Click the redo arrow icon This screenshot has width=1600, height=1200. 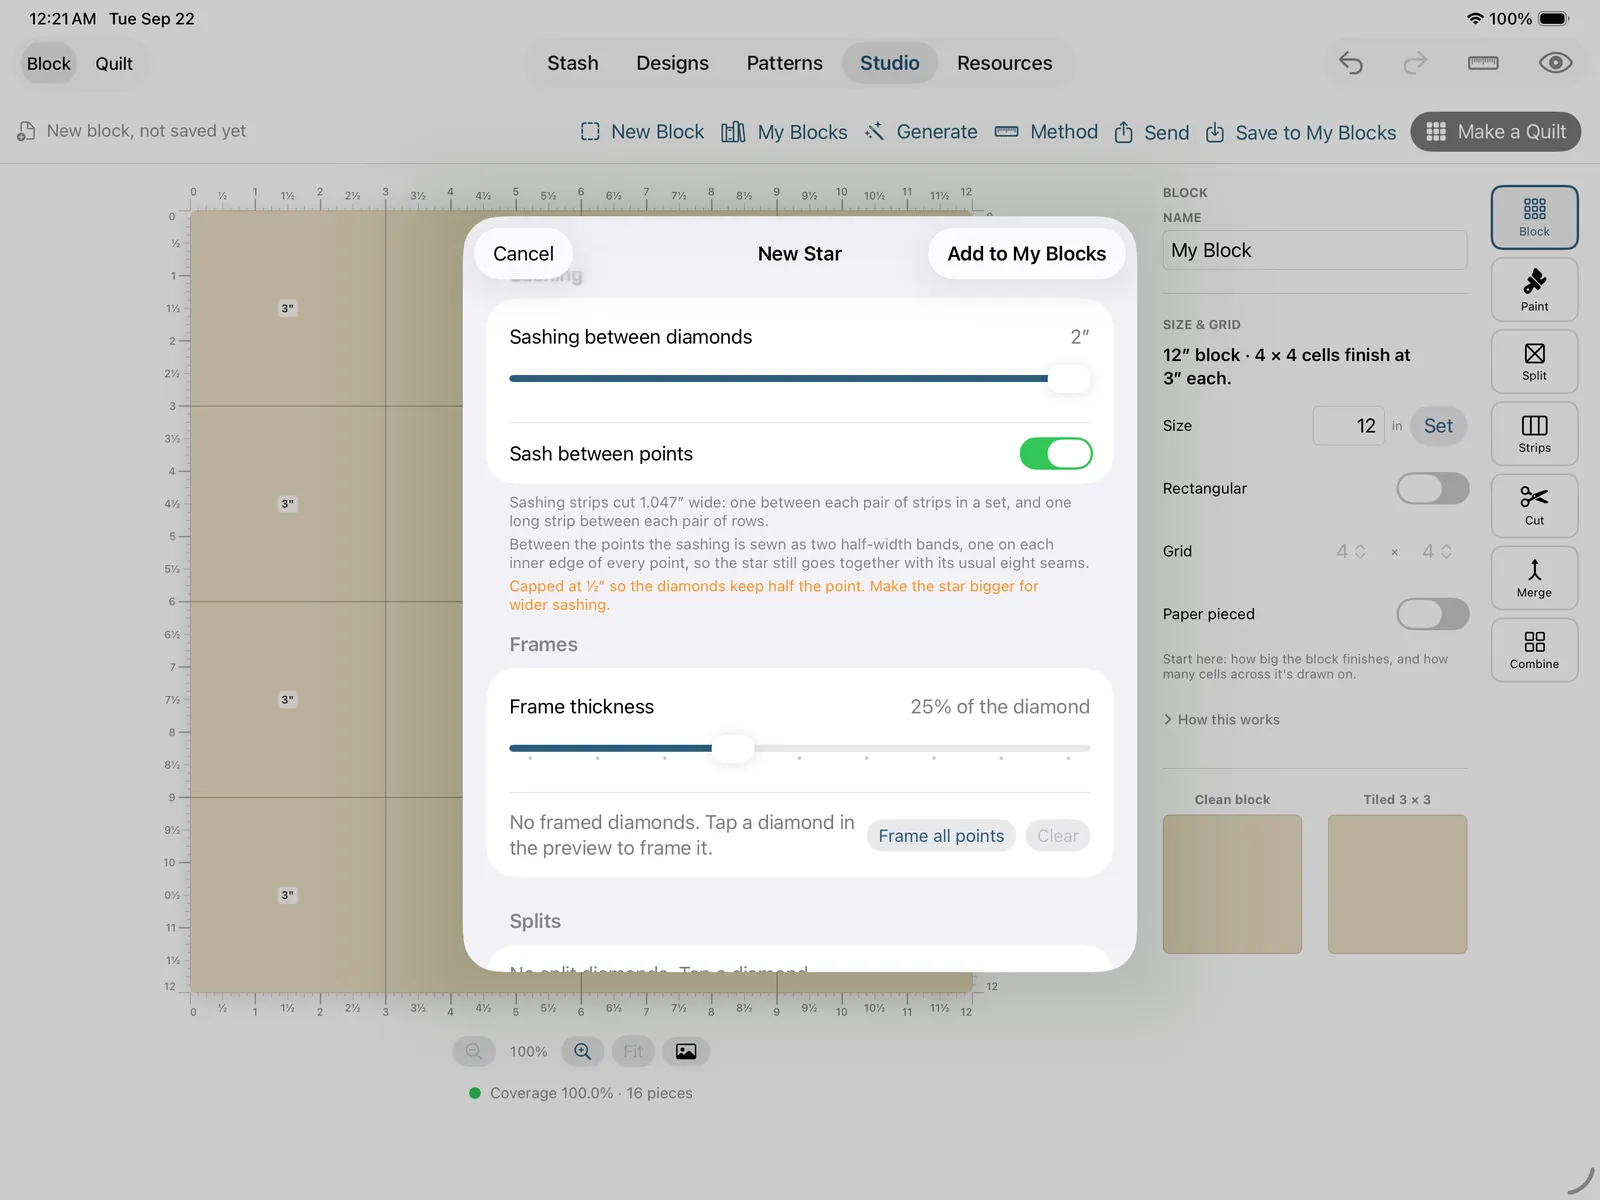[x=1415, y=63]
